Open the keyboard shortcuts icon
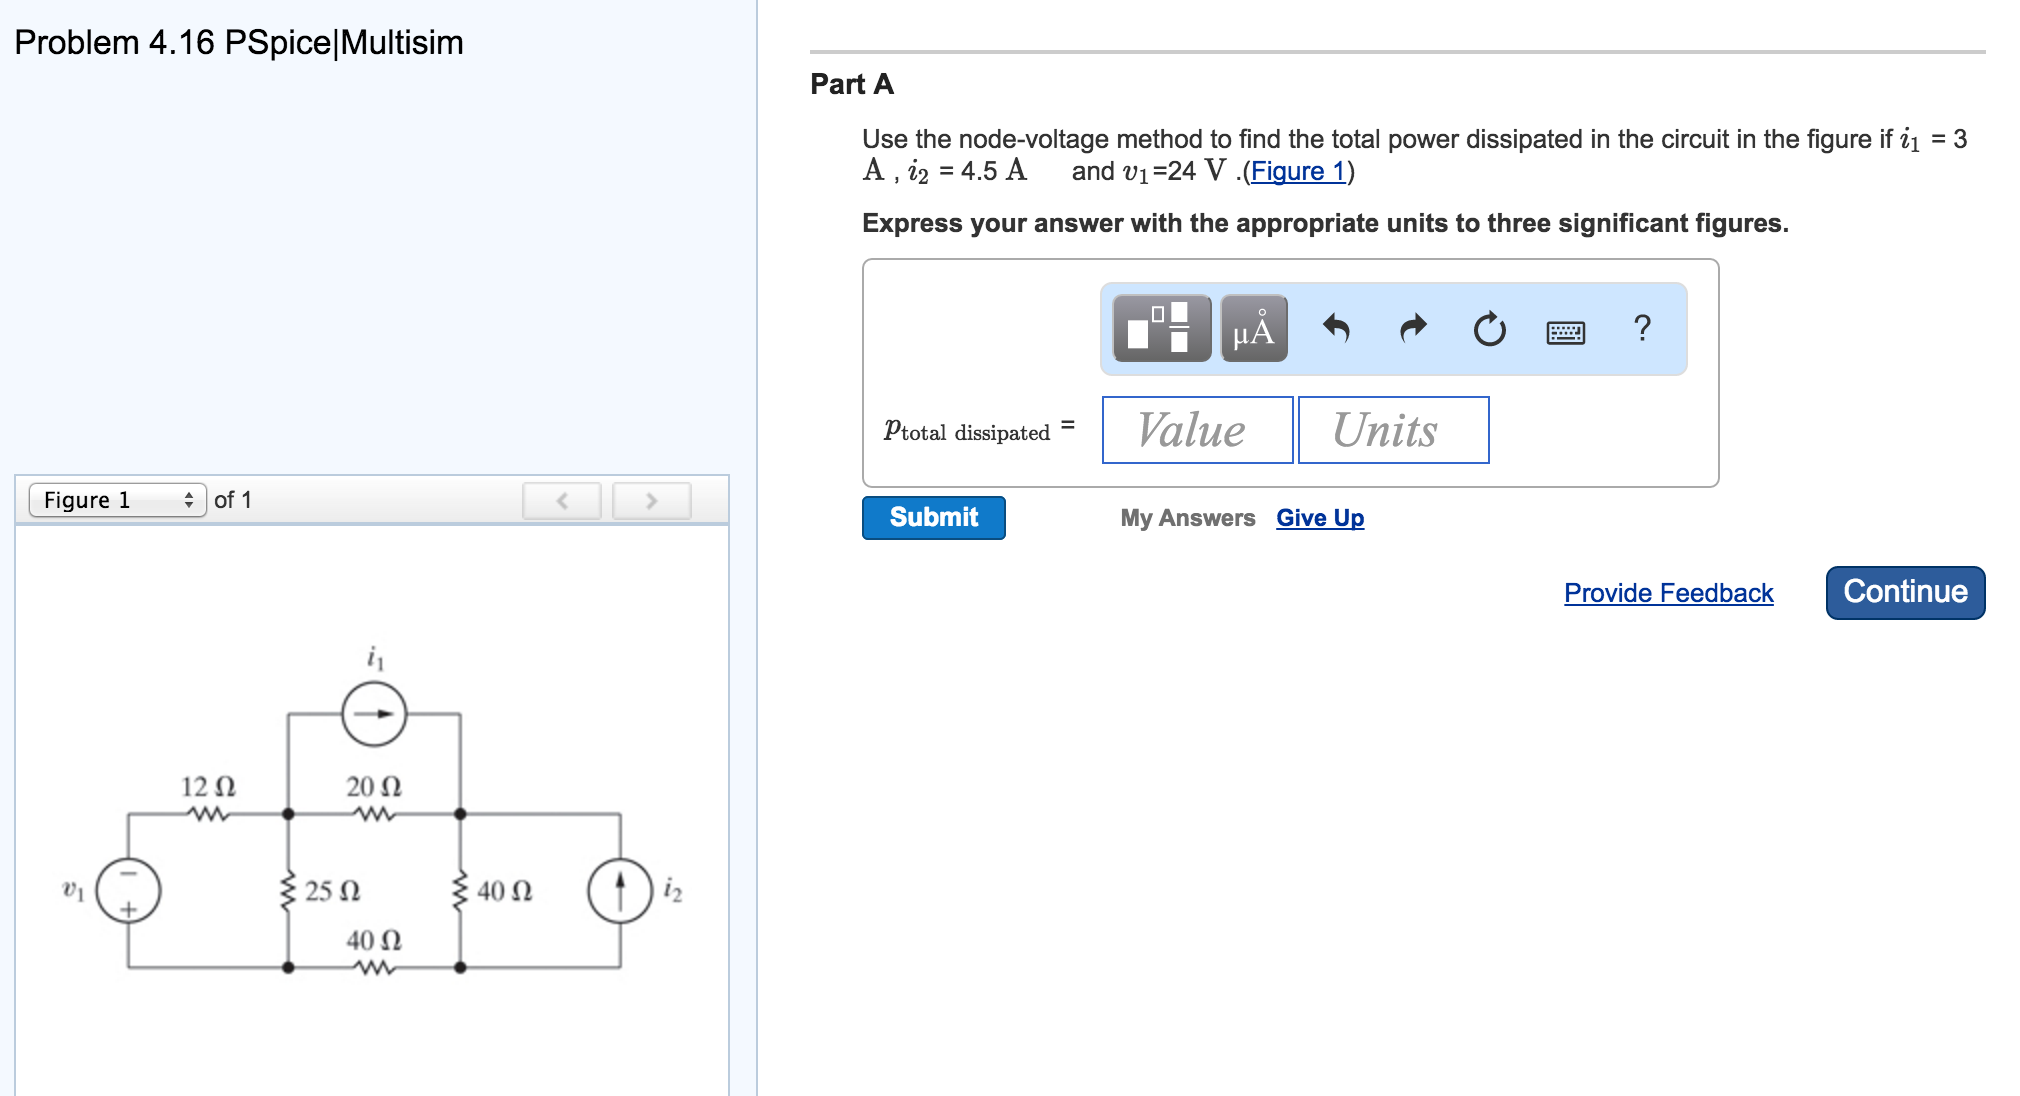 coord(1565,332)
